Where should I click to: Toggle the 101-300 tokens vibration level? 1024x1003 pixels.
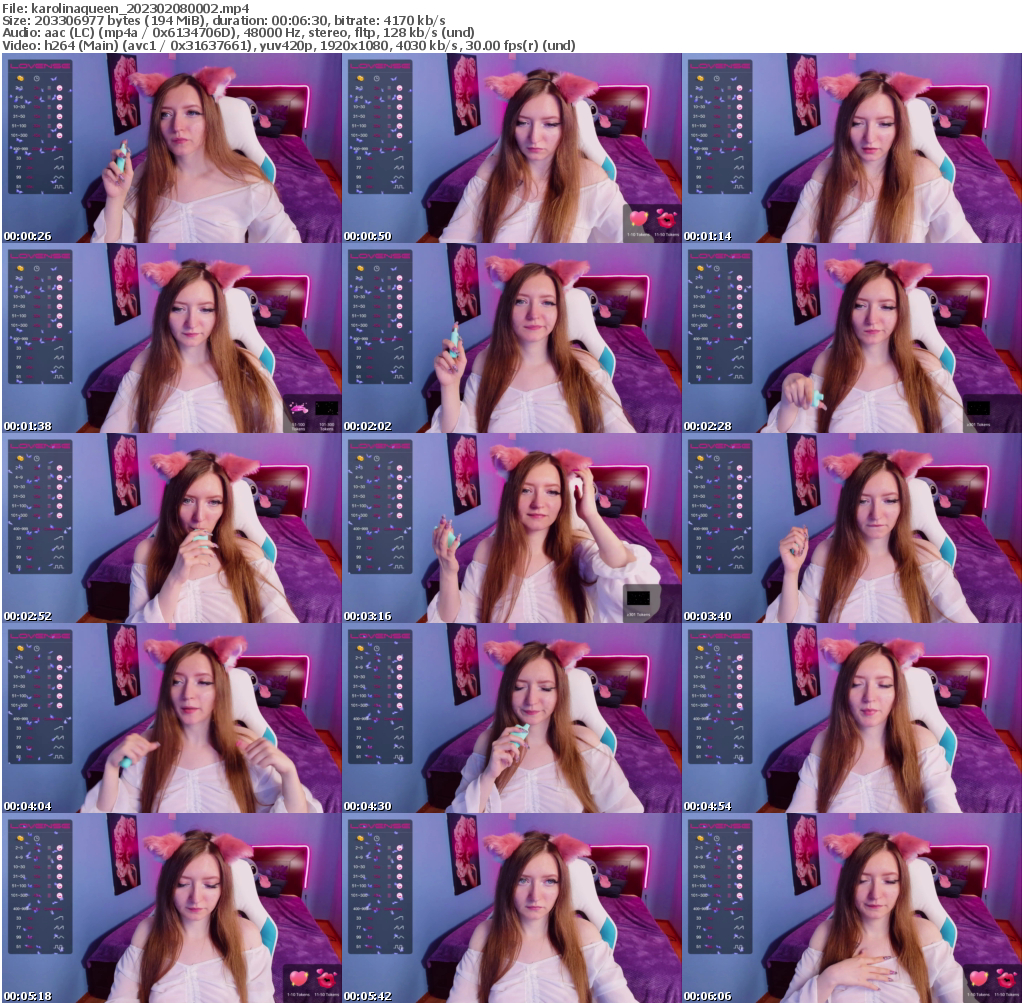pos(48,135)
